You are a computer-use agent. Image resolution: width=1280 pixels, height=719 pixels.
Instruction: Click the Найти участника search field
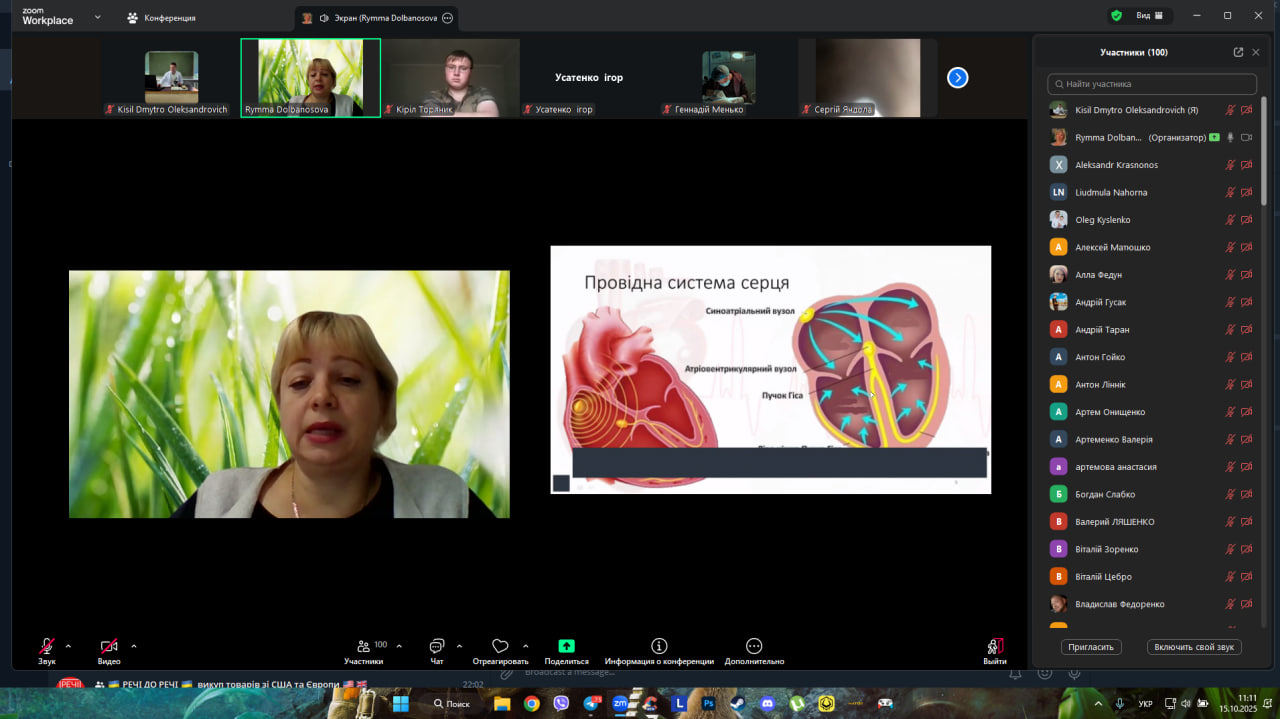1152,84
